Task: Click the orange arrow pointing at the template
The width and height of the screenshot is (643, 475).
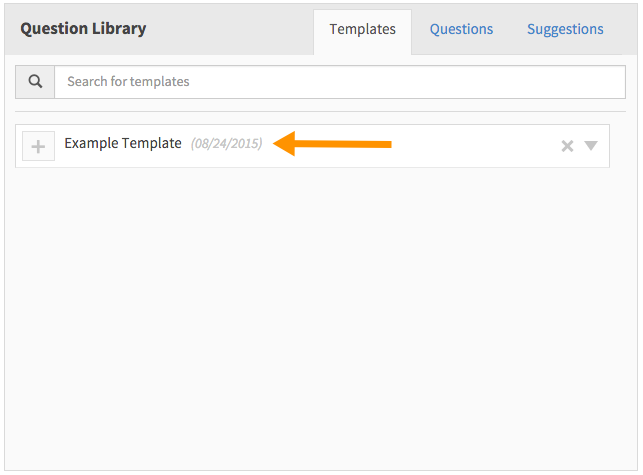Action: (332, 144)
